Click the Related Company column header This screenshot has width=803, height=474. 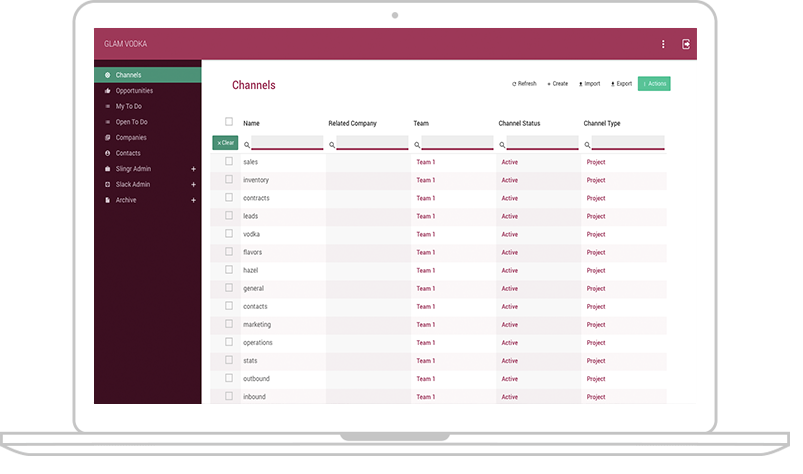click(x=352, y=123)
